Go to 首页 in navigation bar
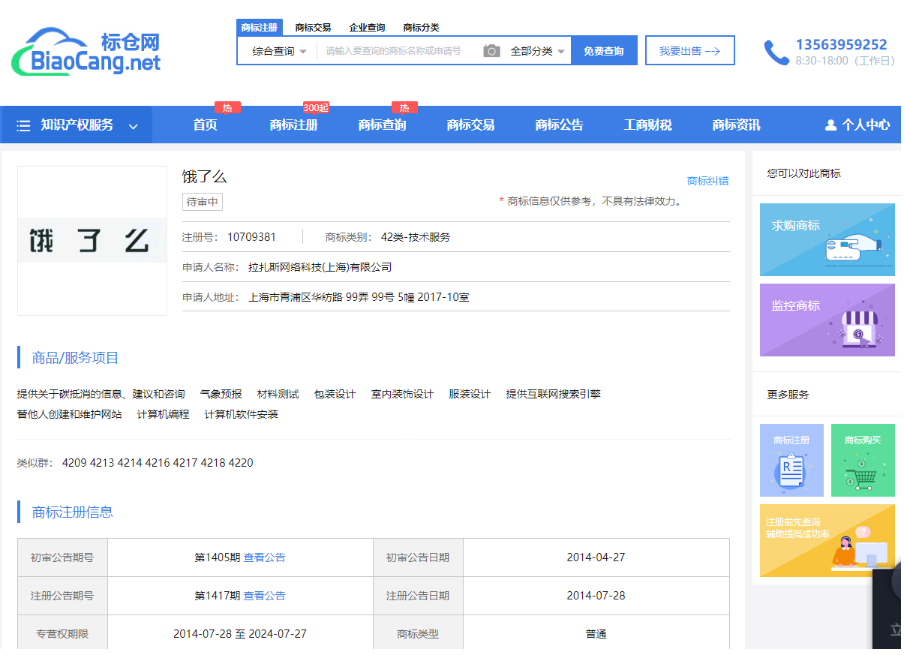The height and width of the screenshot is (655, 905). pos(205,125)
